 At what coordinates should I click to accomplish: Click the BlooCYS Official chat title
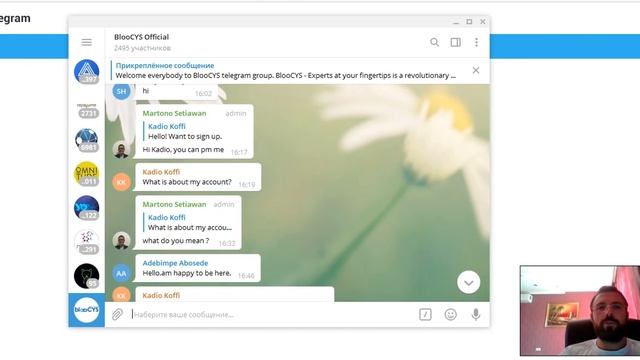pos(141,37)
